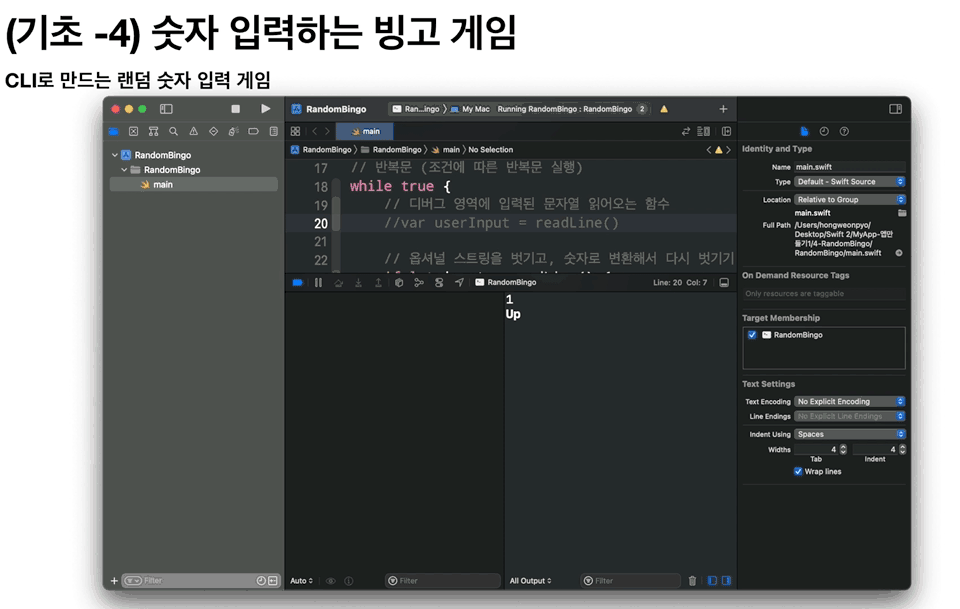Open the Breakpoint navigator icon
960x609 pixels.
[x=253, y=131]
